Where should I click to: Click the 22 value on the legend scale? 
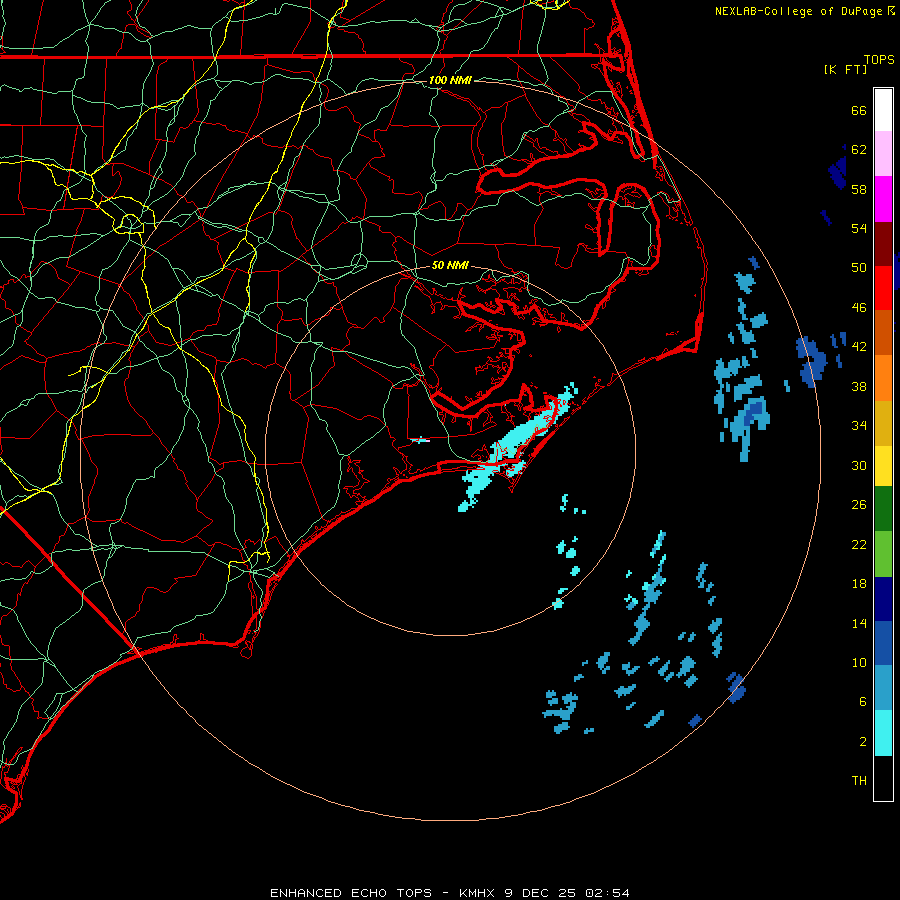859,544
